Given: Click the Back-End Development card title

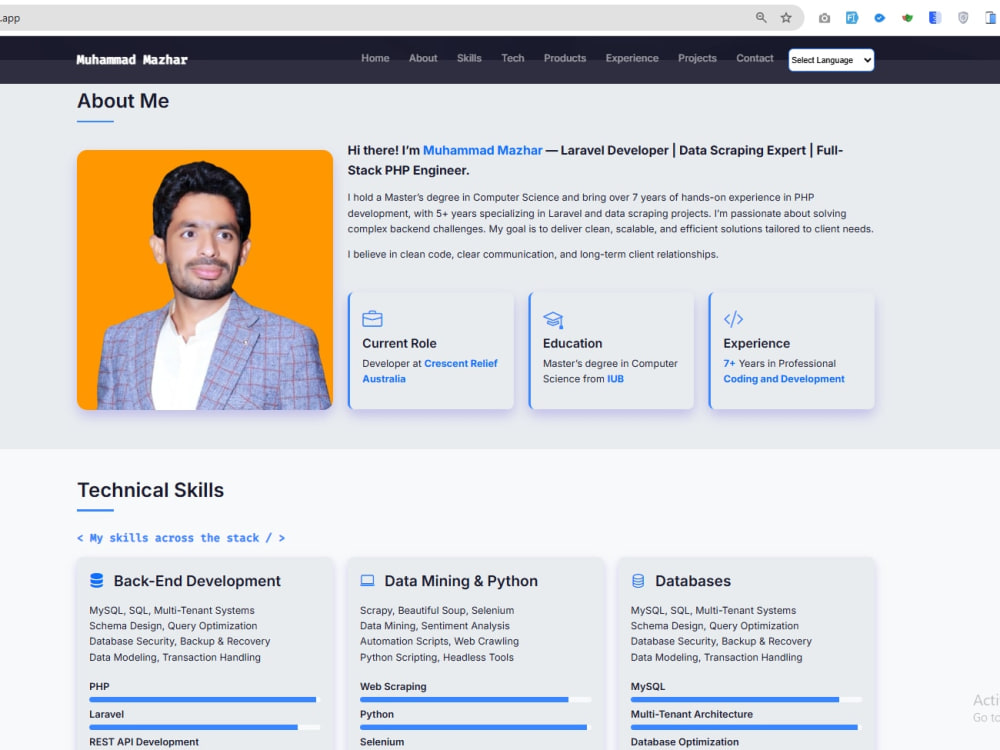Looking at the screenshot, I should coord(197,581).
